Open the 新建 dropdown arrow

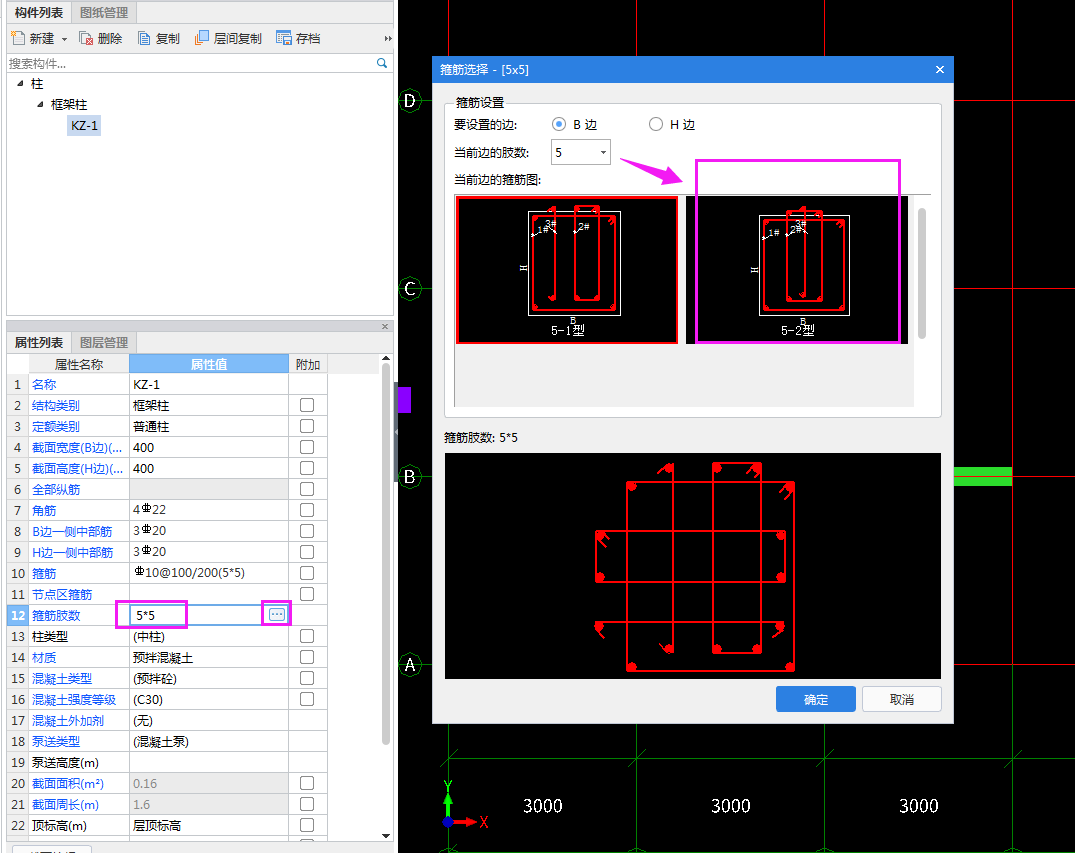coord(64,39)
